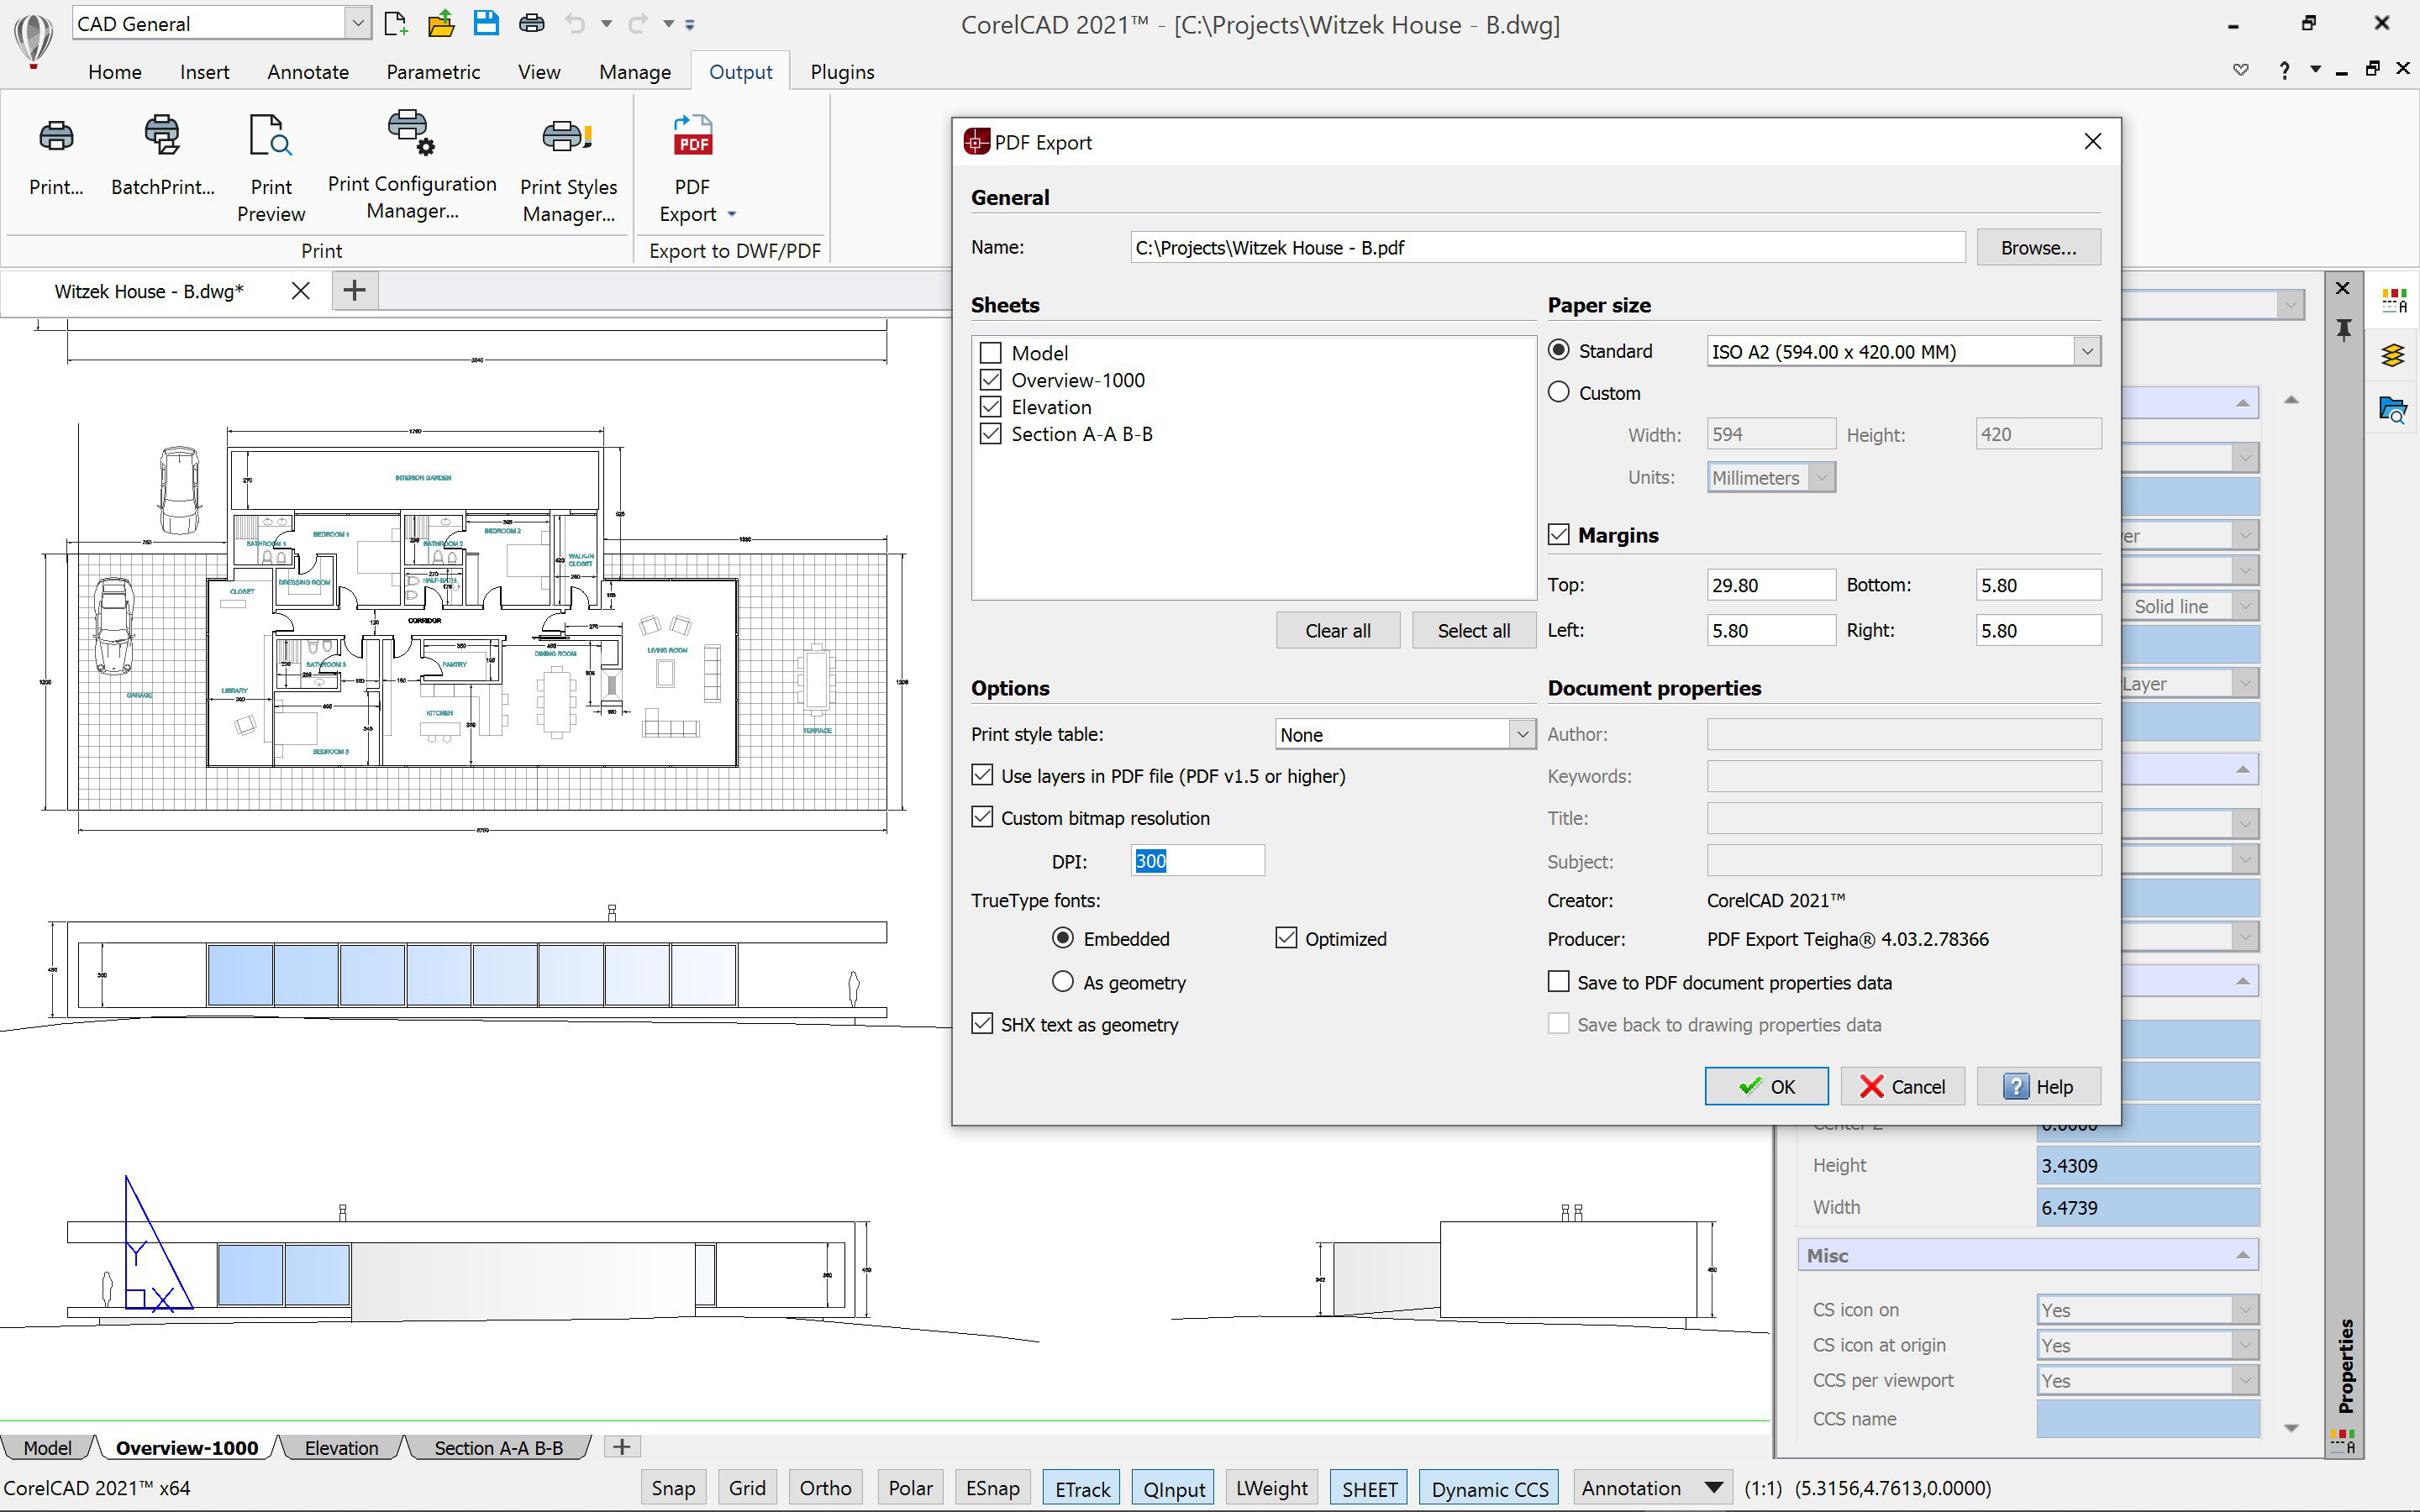Image resolution: width=2420 pixels, height=1512 pixels.
Task: Click the ETrack status bar icon
Action: click(x=1081, y=1489)
